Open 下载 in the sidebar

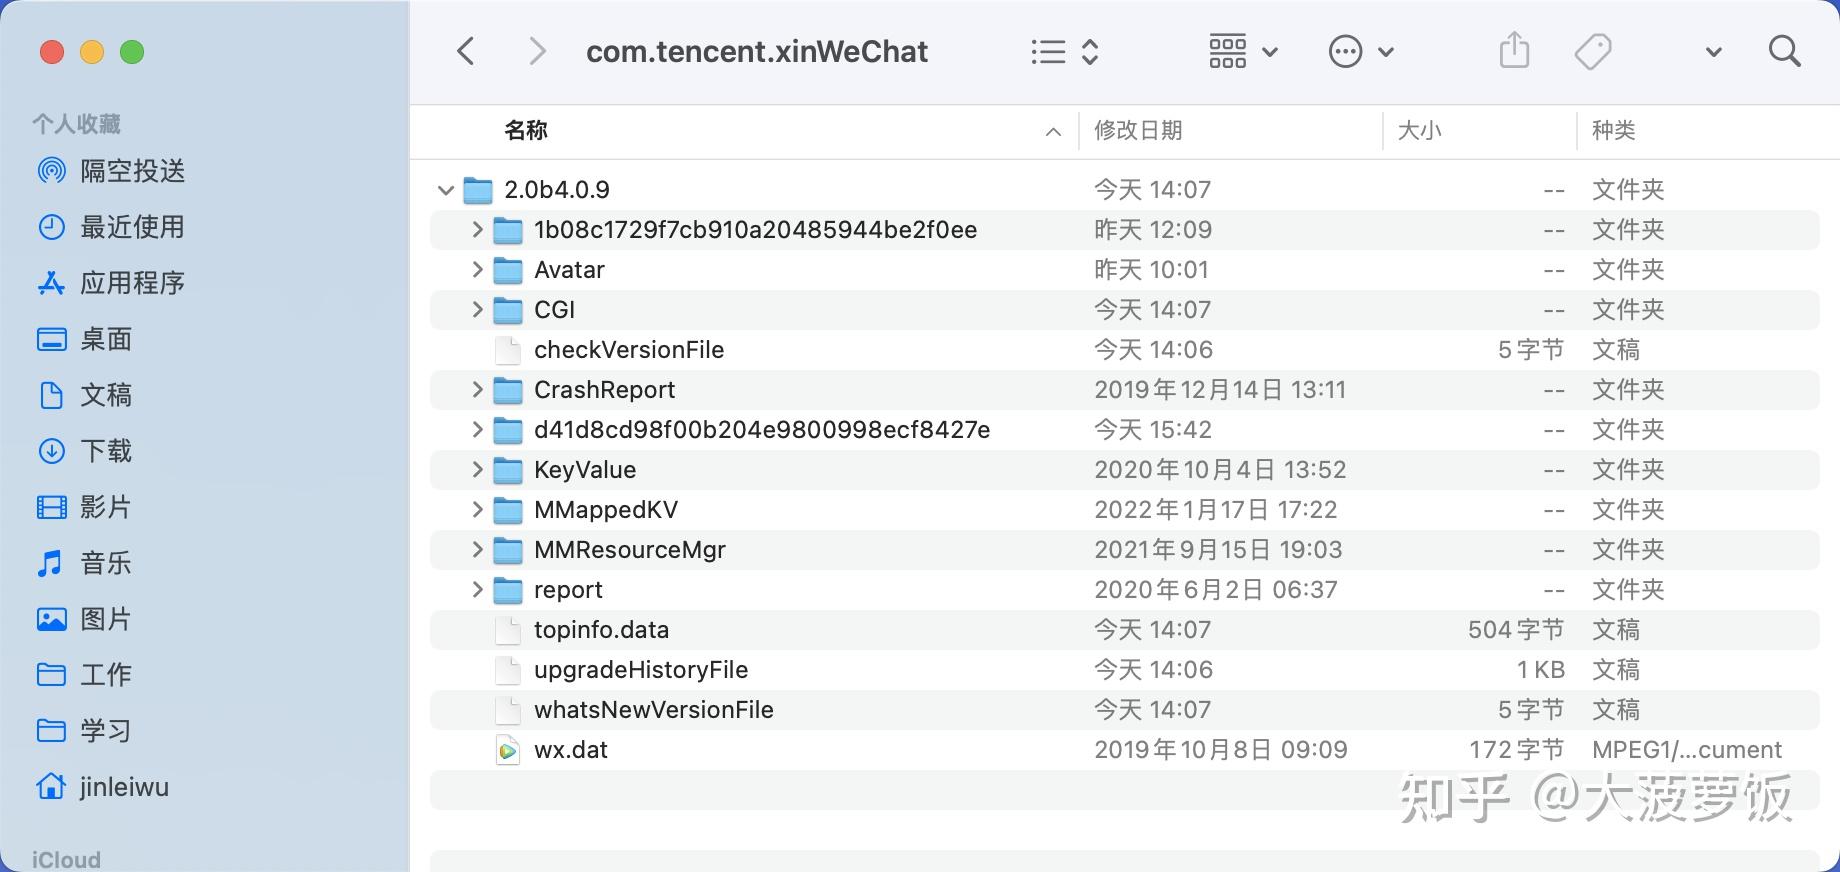pyautogui.click(x=106, y=451)
